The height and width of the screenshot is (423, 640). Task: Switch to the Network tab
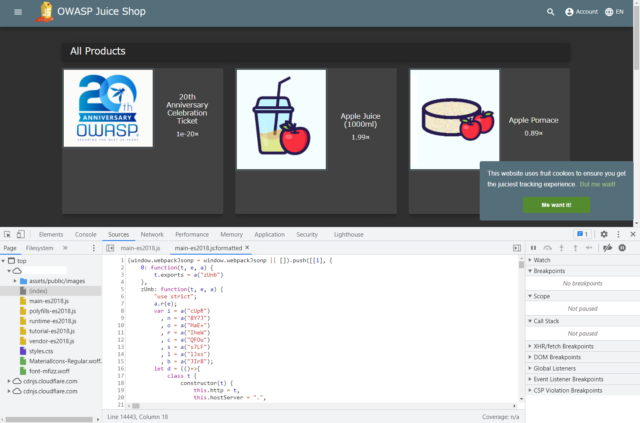pos(152,234)
